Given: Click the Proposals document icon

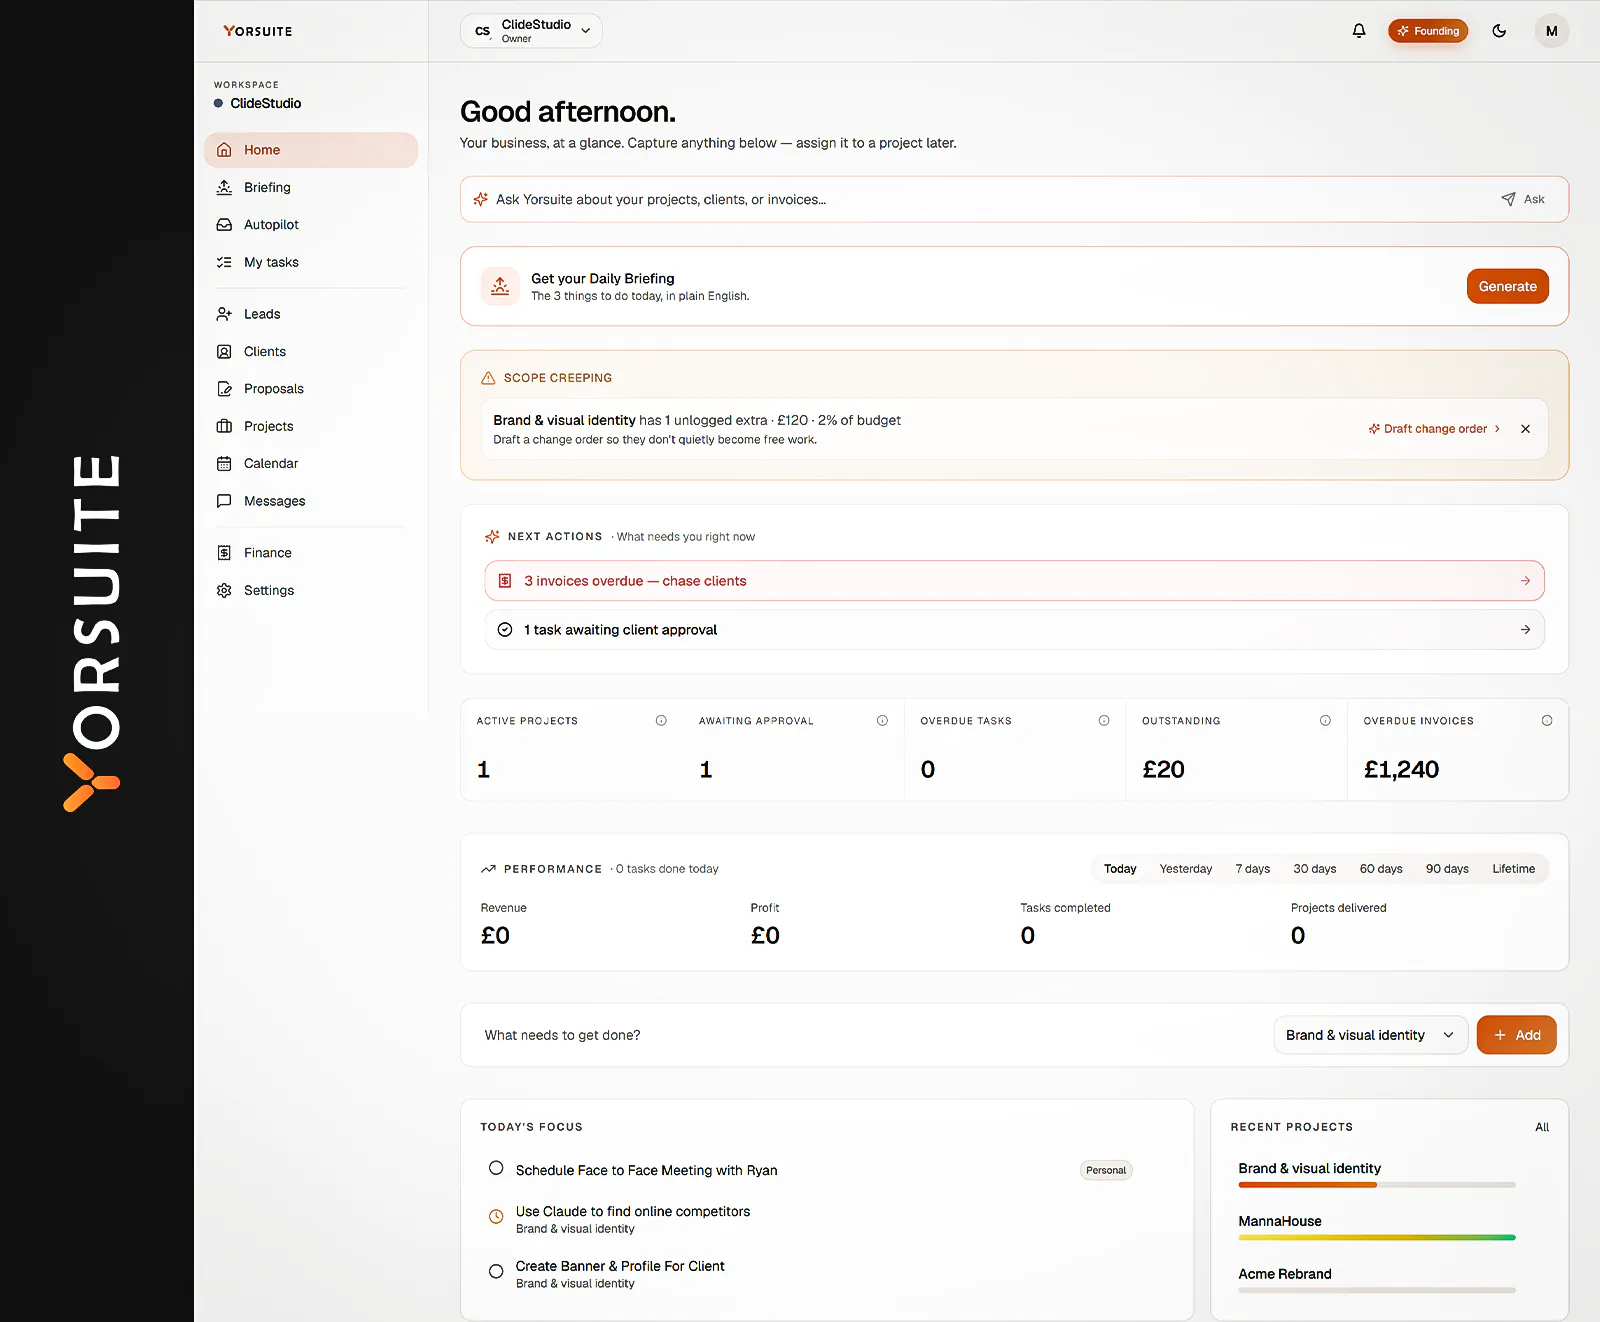Looking at the screenshot, I should (224, 389).
